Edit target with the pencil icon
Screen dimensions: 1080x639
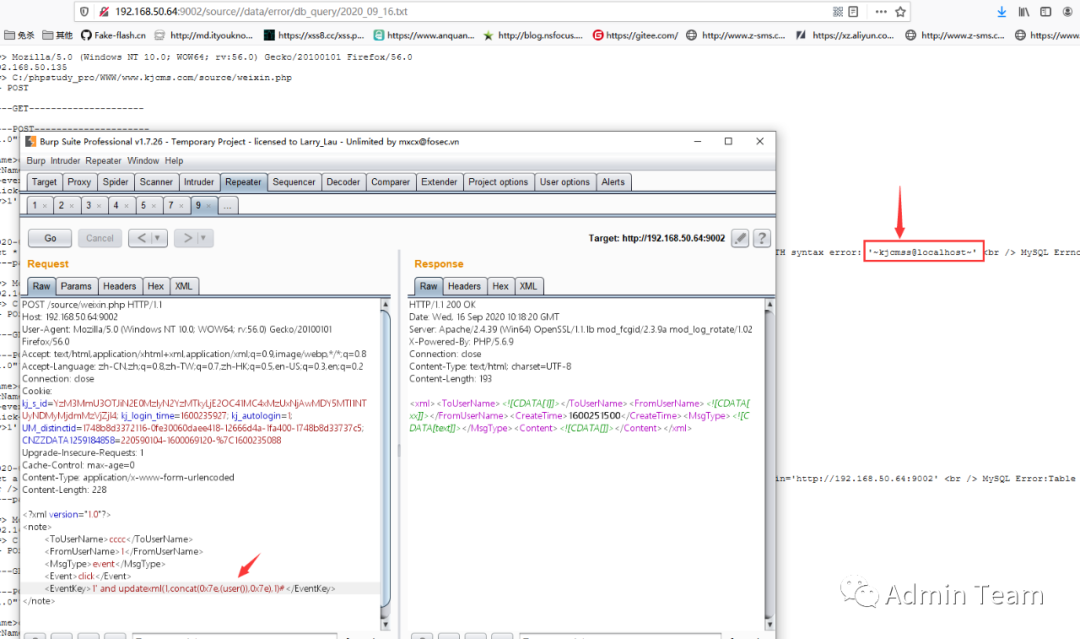[x=740, y=238]
